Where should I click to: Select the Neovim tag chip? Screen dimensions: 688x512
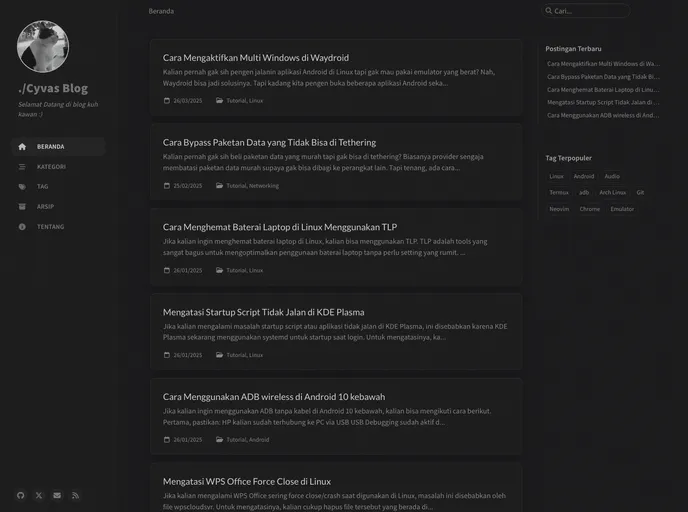point(559,209)
